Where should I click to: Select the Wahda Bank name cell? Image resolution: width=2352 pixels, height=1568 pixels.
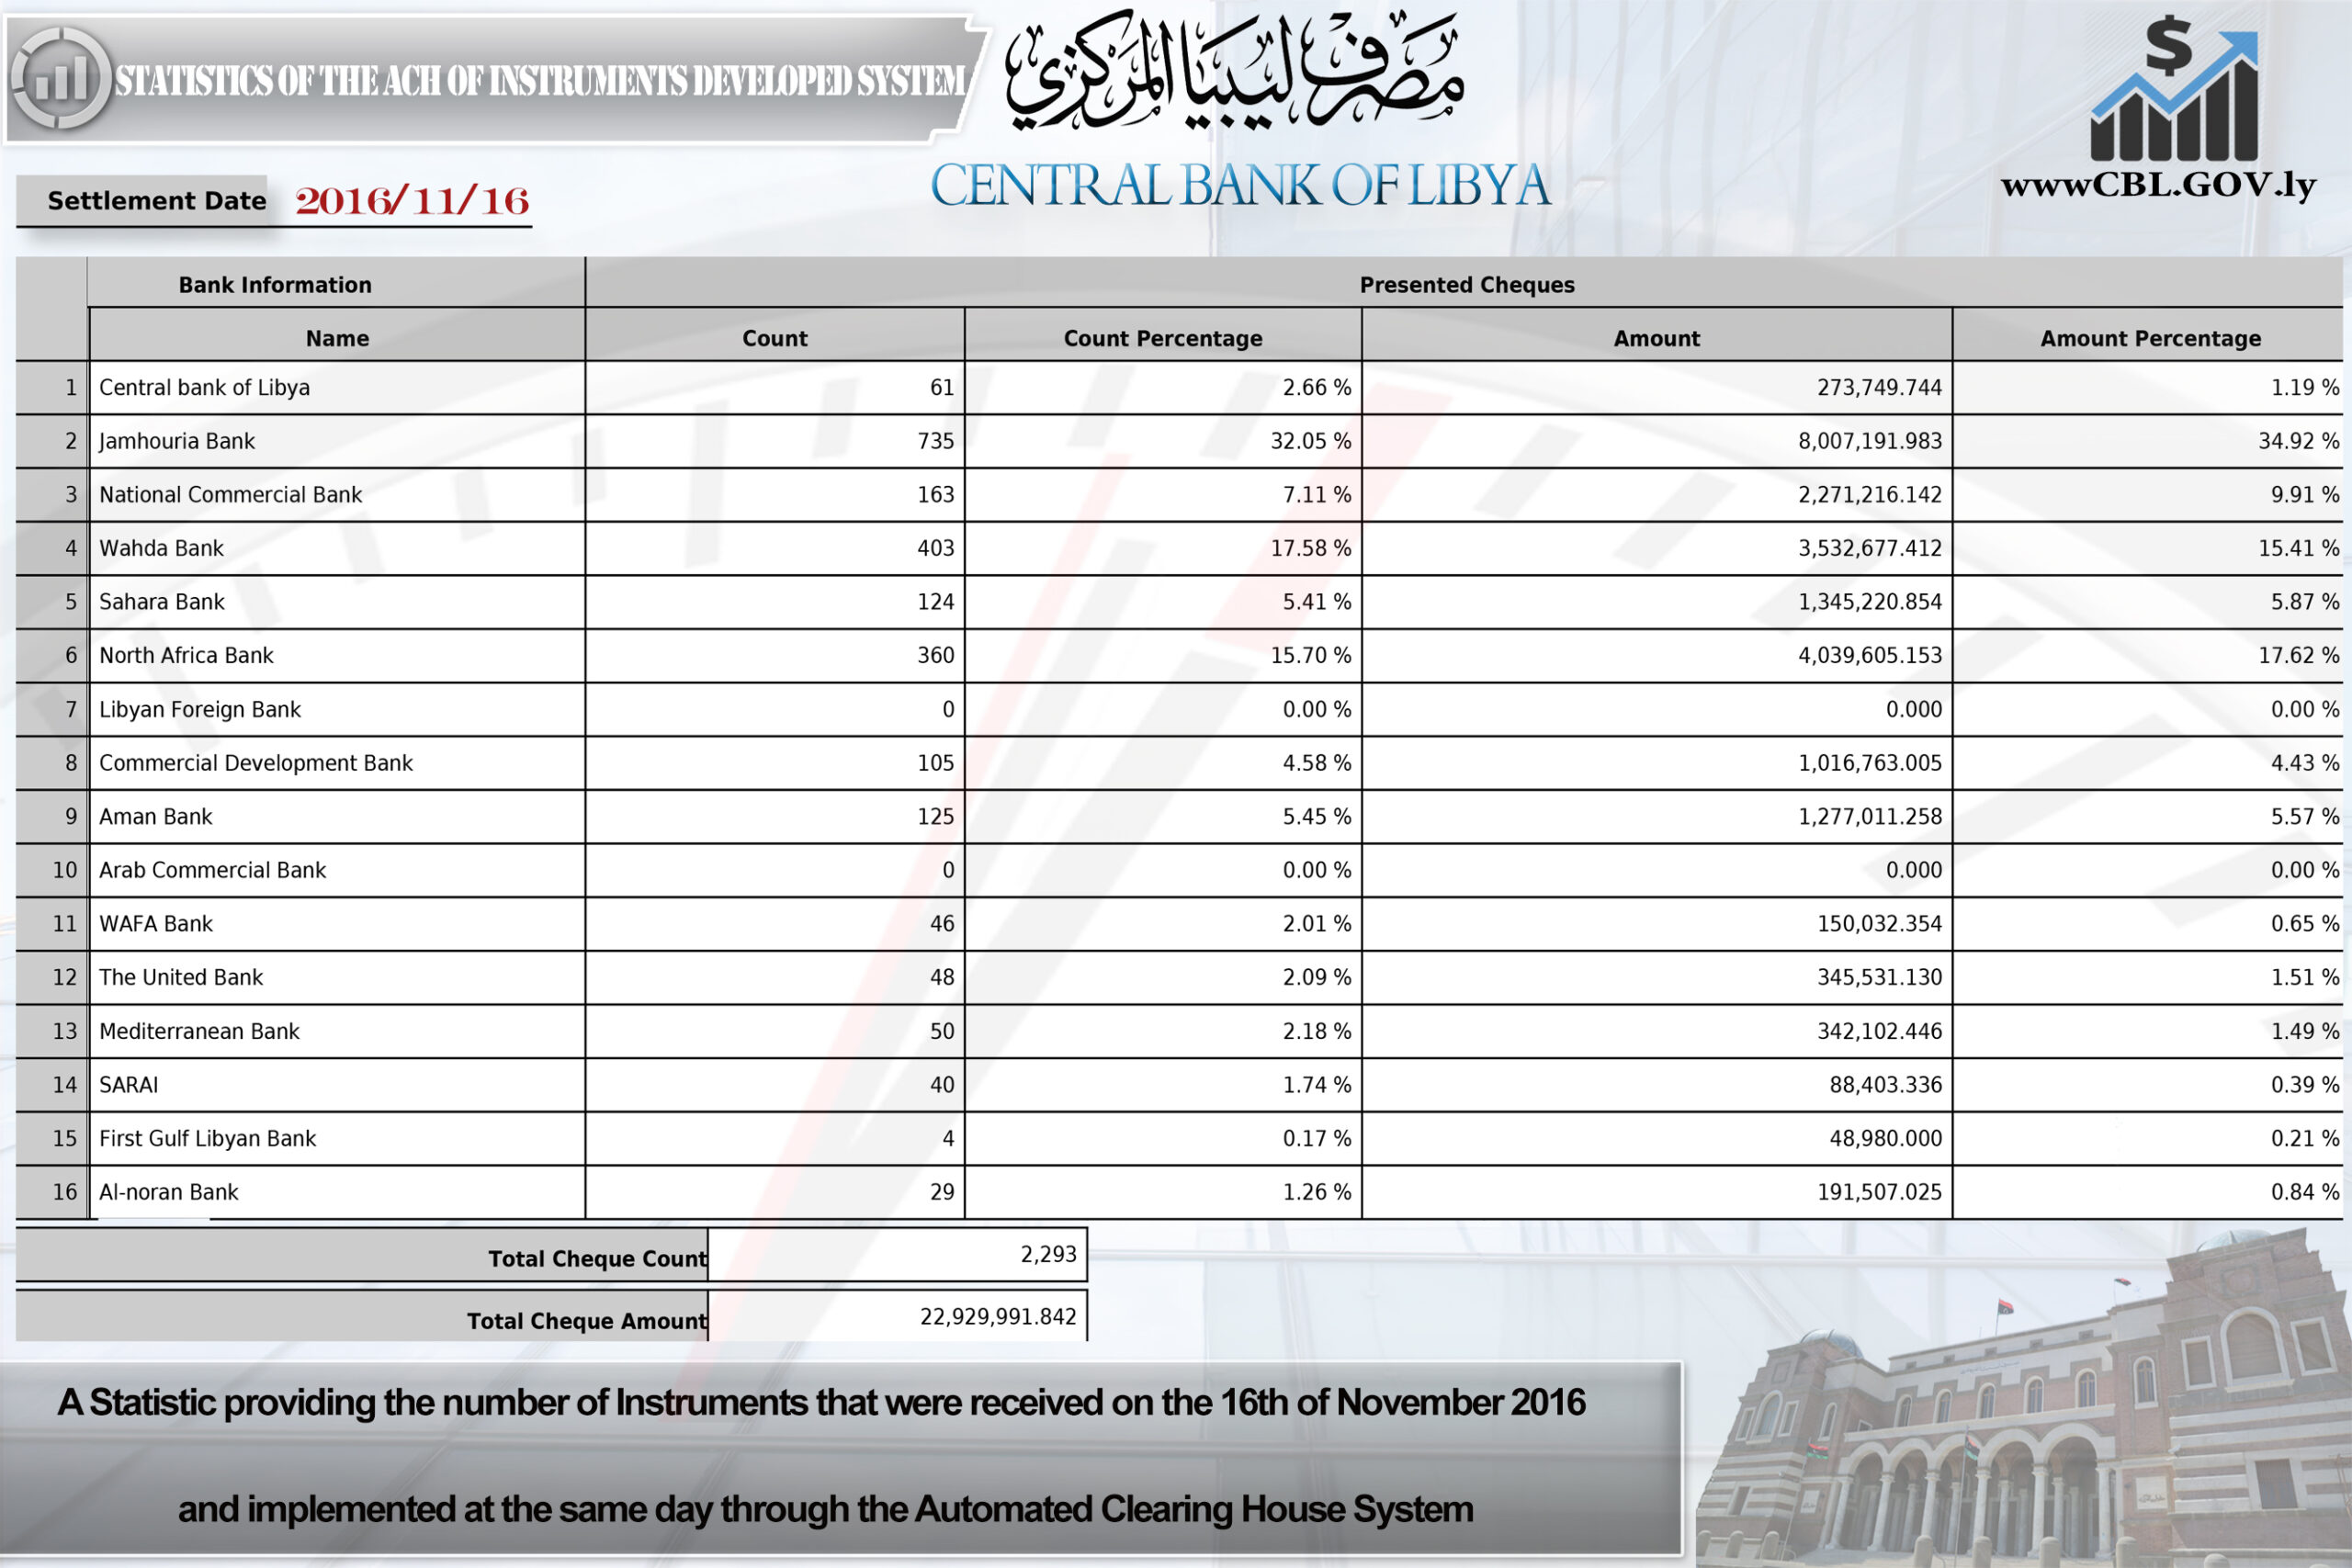[x=337, y=548]
